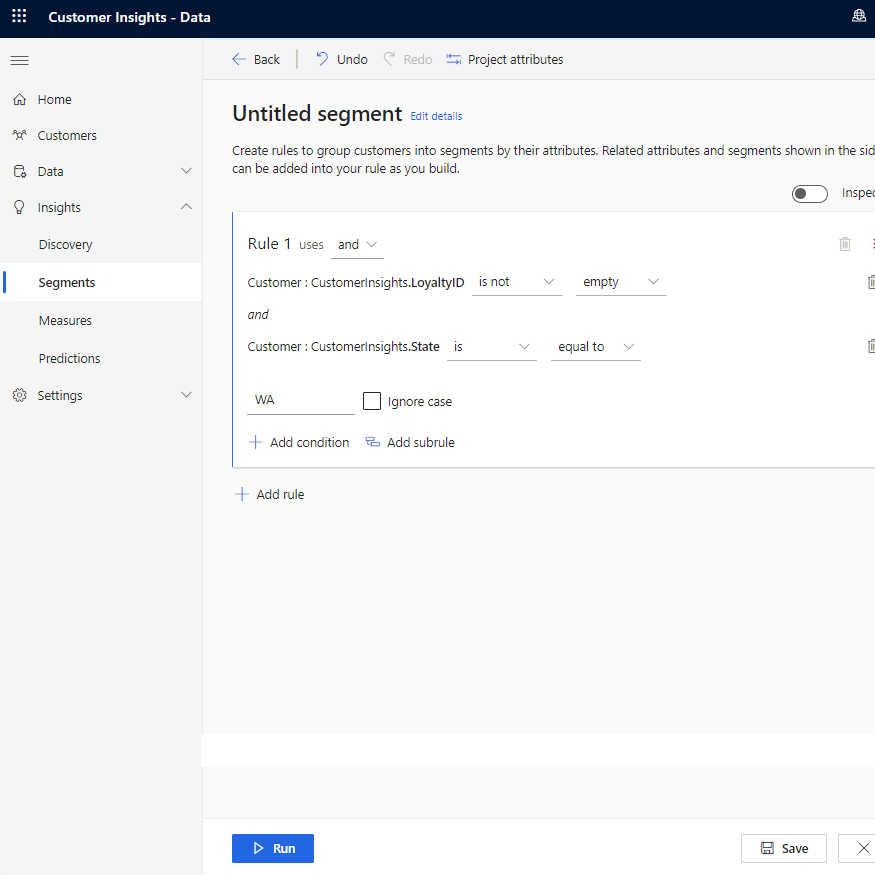Enable the Ignore case checkbox
Screen dimensions: 875x875
(x=372, y=401)
